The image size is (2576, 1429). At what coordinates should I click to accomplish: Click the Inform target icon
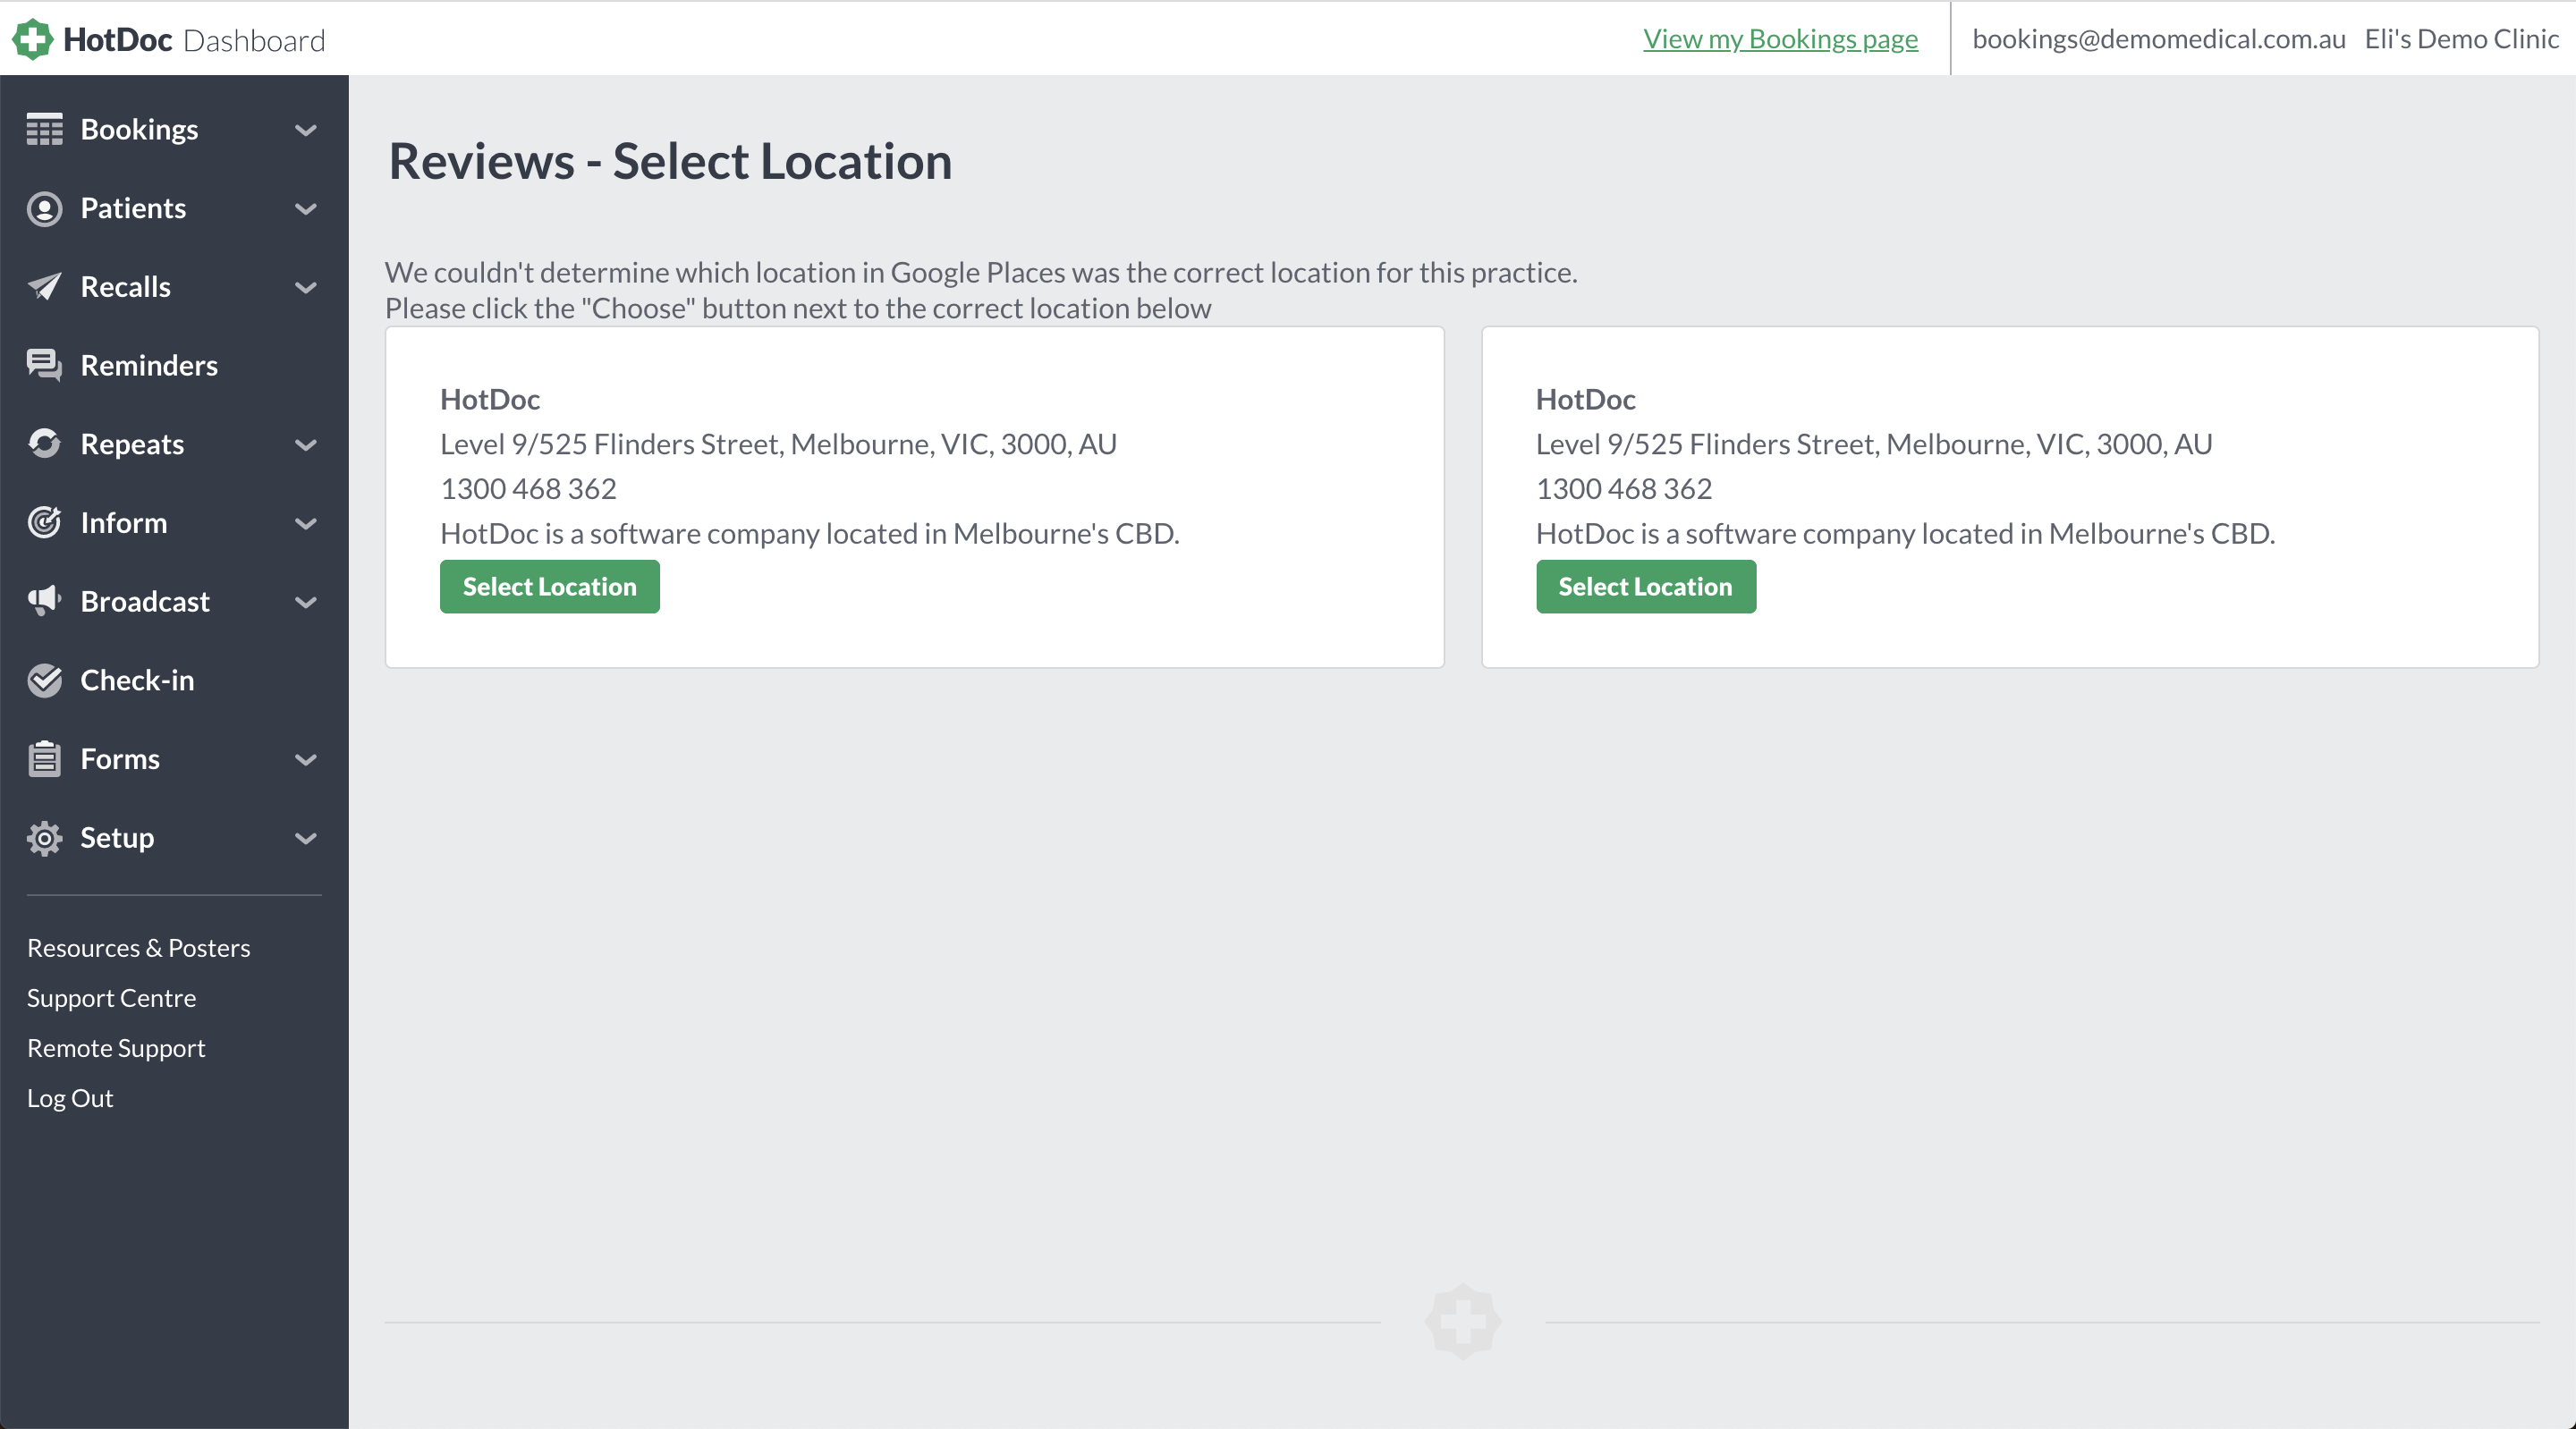tap(44, 522)
